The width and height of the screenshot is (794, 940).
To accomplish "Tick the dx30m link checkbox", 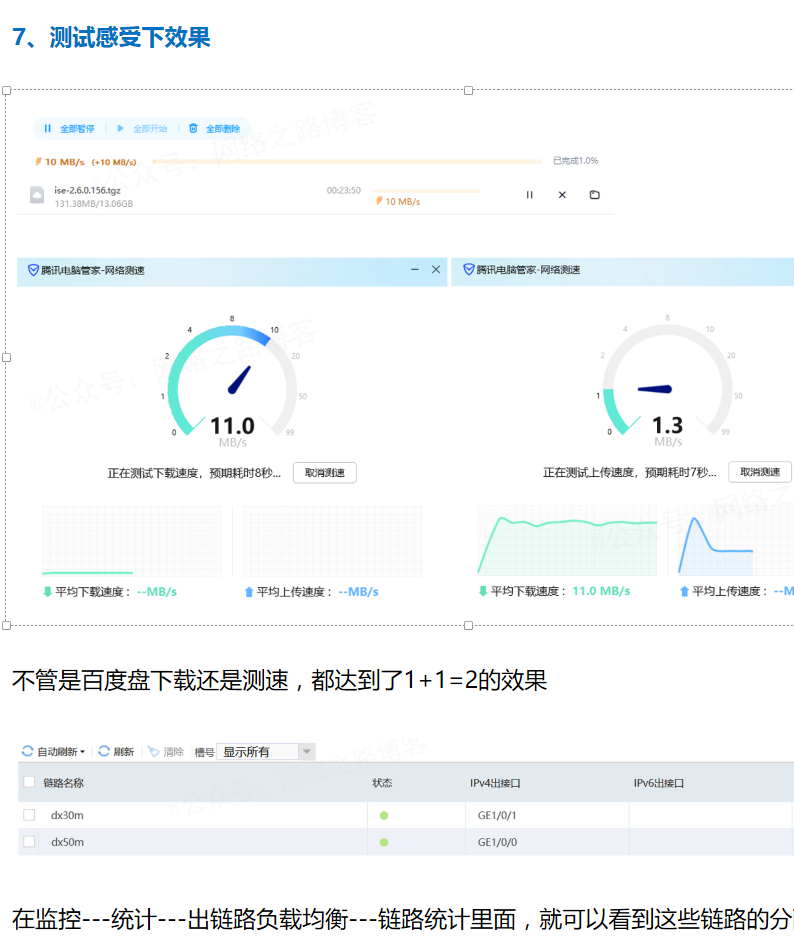I will click(29, 815).
